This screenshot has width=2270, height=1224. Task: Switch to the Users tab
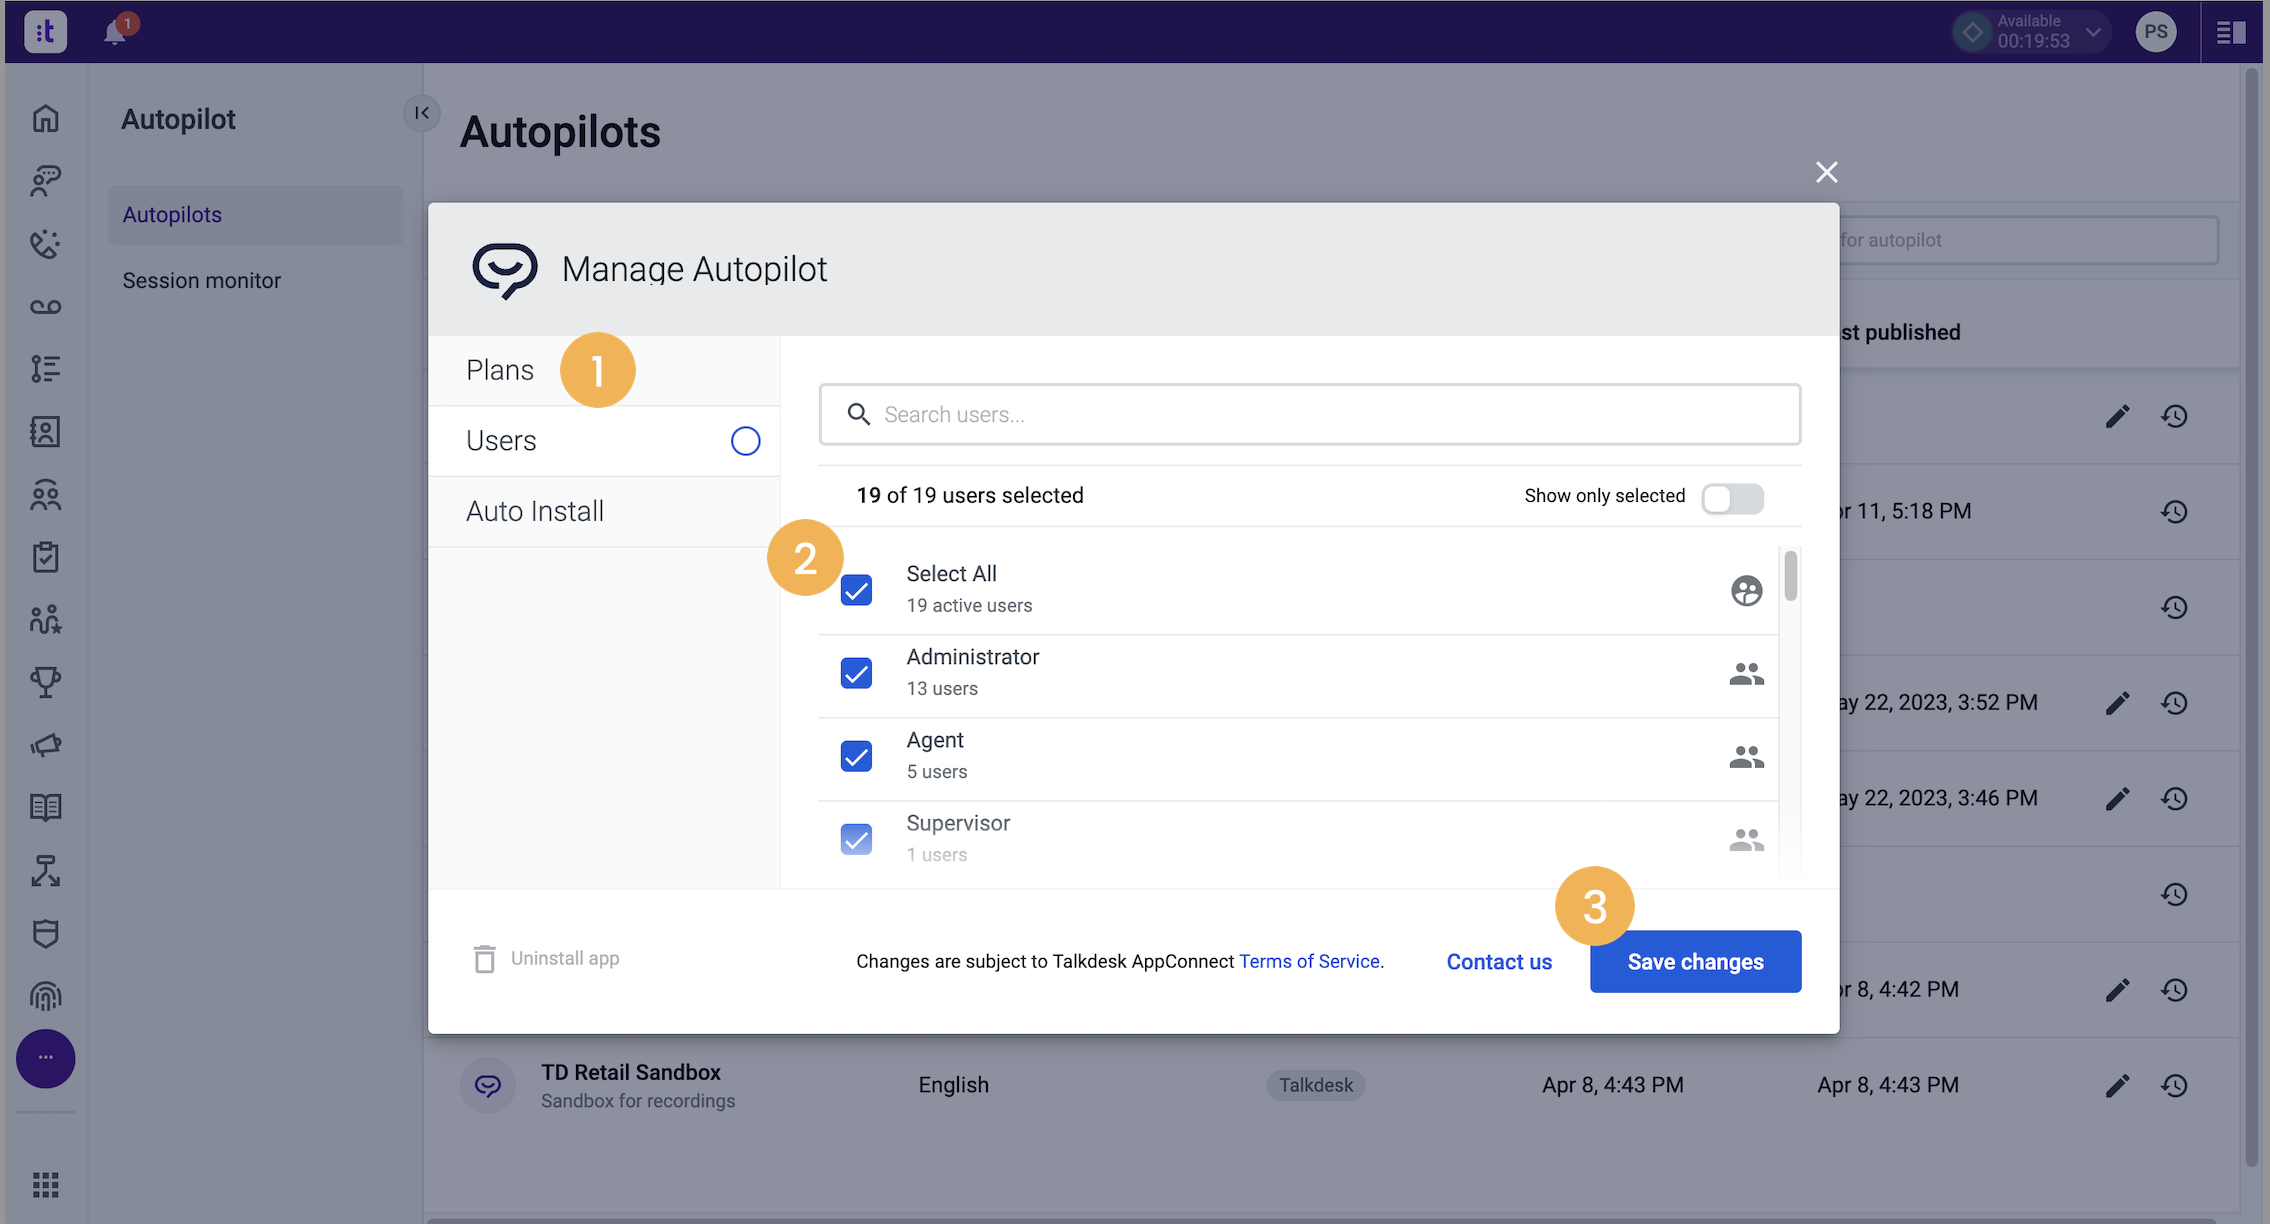point(603,441)
